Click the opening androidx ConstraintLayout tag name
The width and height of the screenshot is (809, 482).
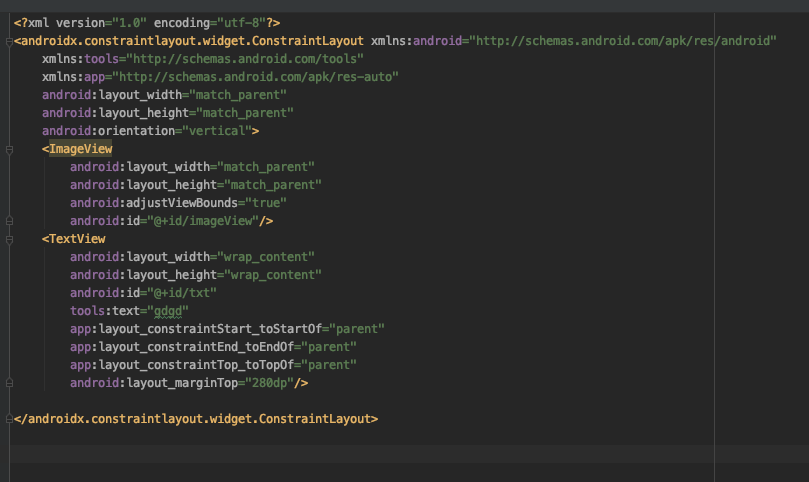192,41
